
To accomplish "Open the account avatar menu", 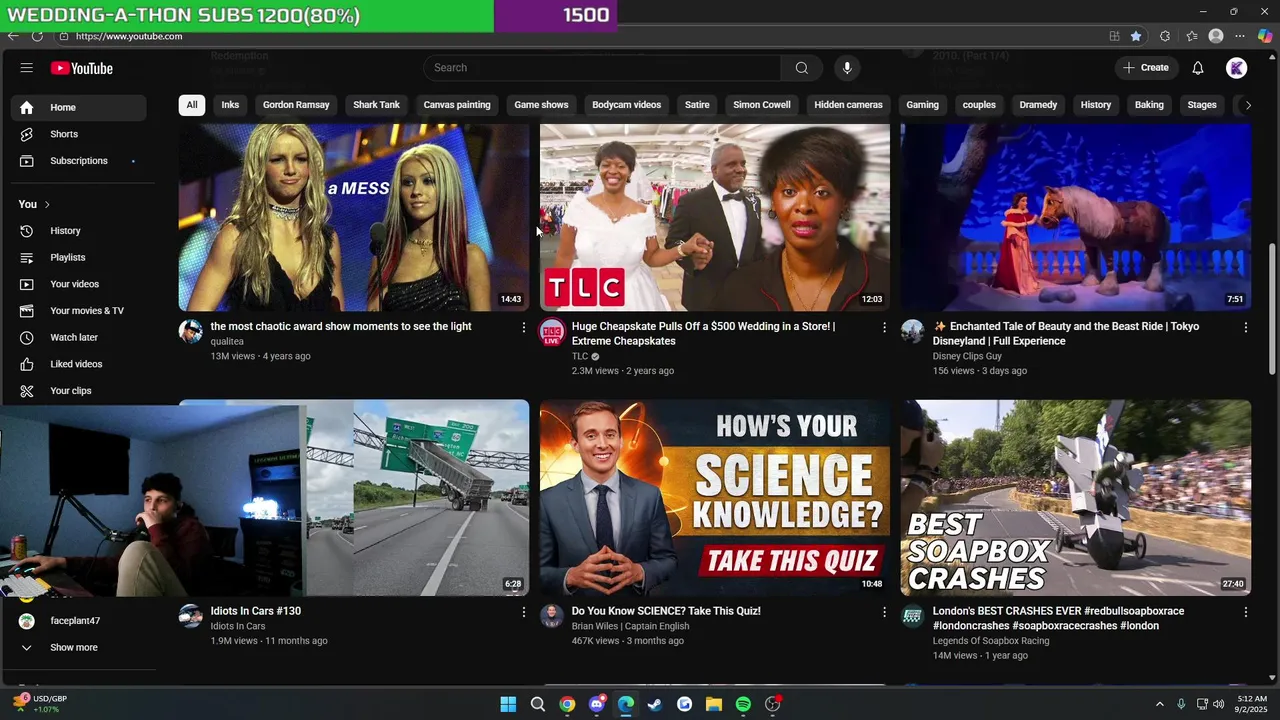I will pyautogui.click(x=1237, y=68).
